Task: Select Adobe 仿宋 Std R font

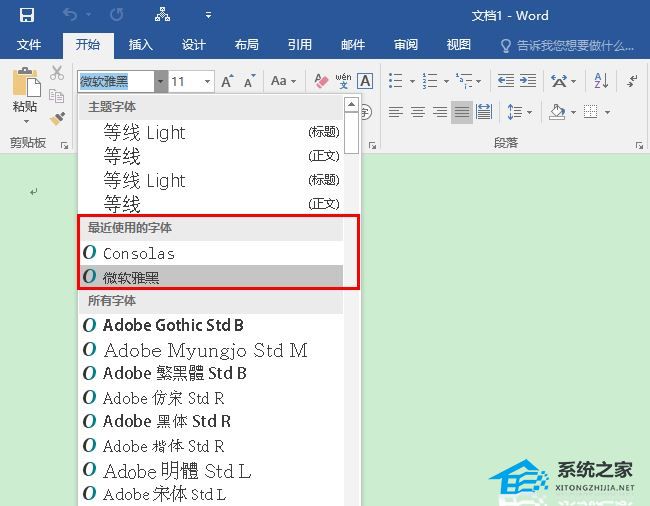Action: 211,398
